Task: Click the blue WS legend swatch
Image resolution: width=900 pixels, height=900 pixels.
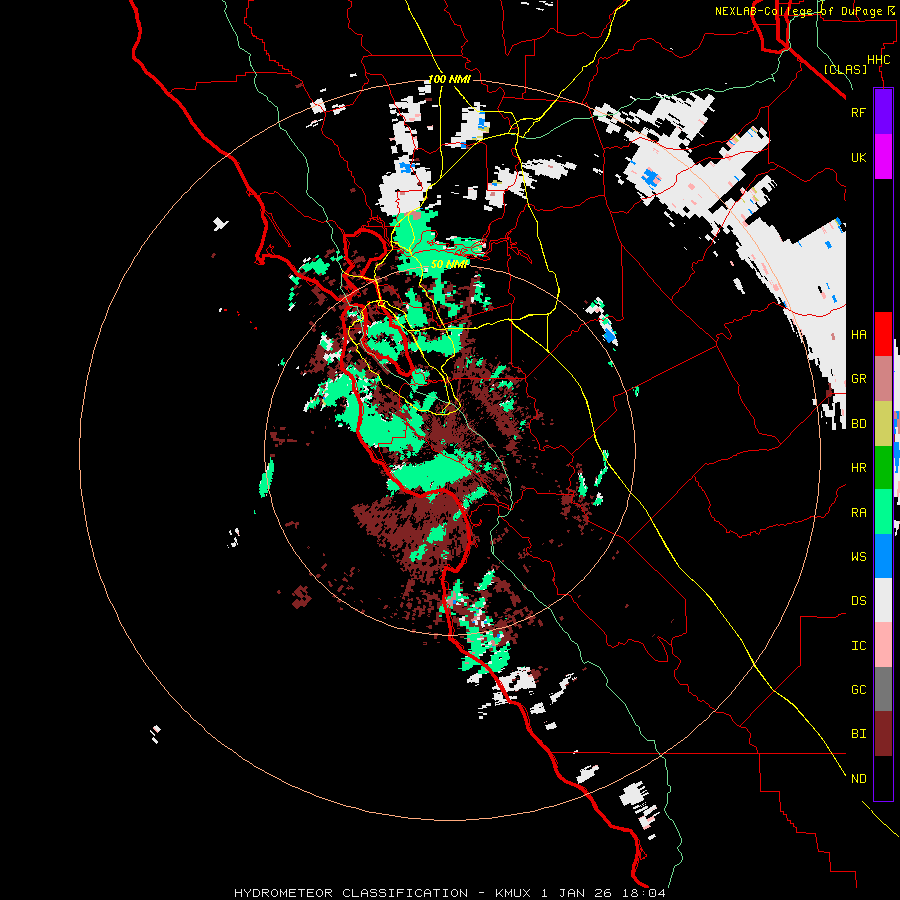Action: tap(883, 556)
